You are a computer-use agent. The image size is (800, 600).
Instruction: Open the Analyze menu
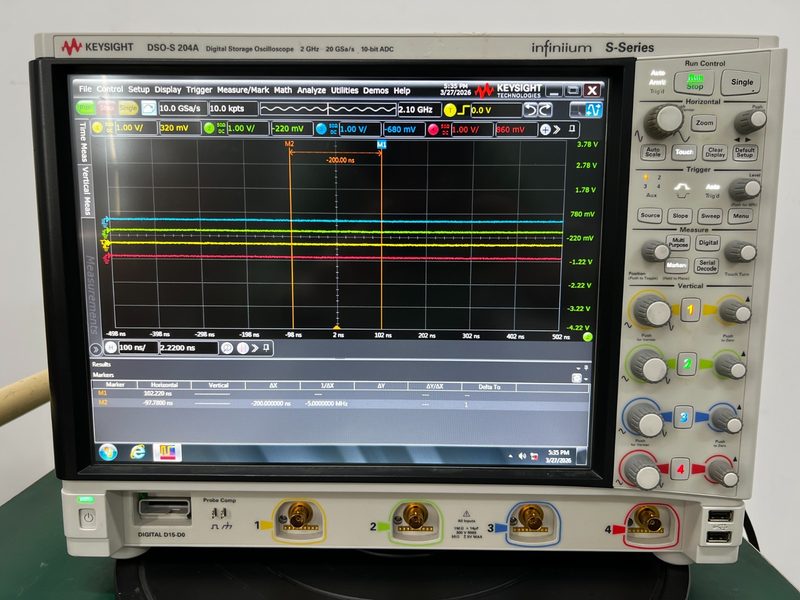[311, 90]
